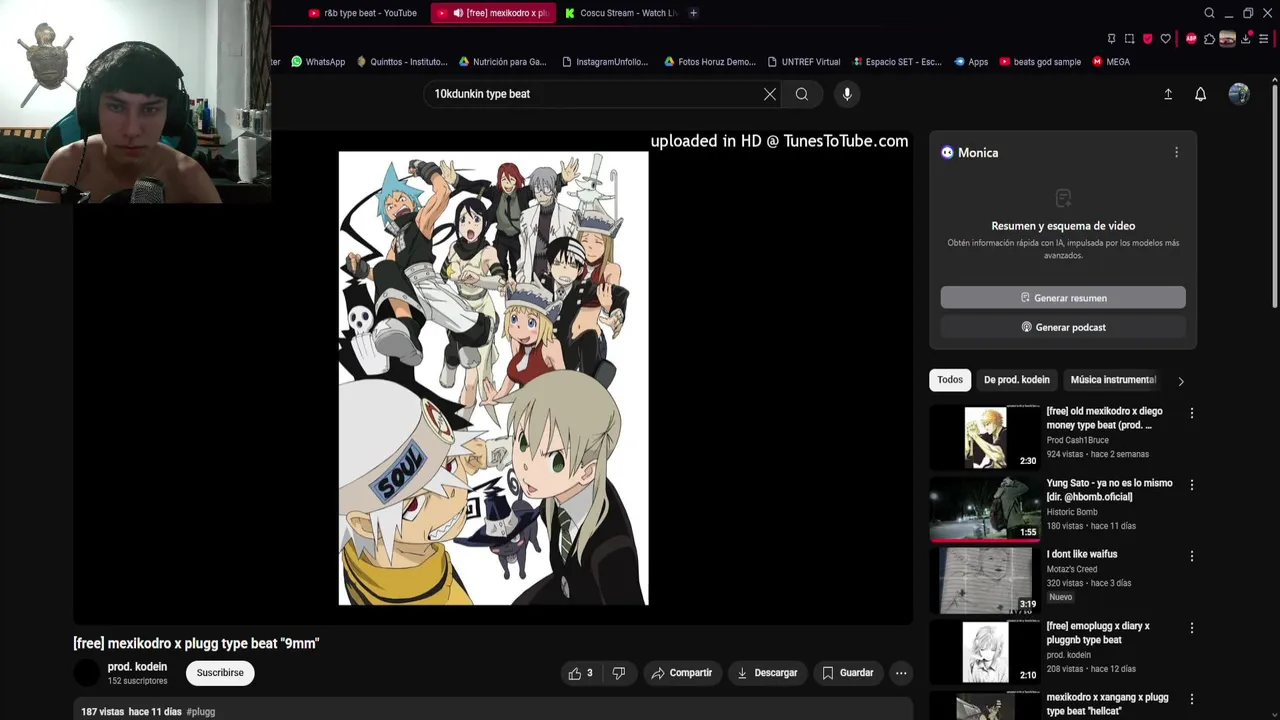Open the MEGA bookmark
This screenshot has height=720, width=1280.
1111,62
